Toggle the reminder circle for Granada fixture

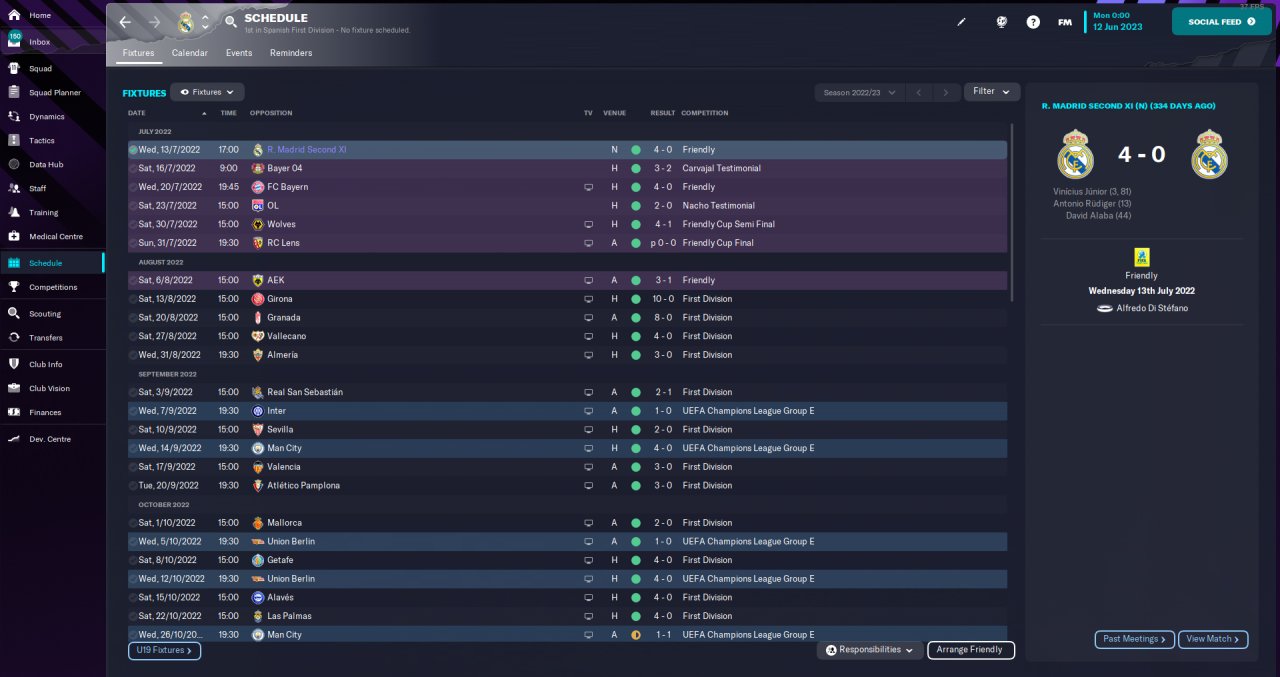tap(133, 318)
